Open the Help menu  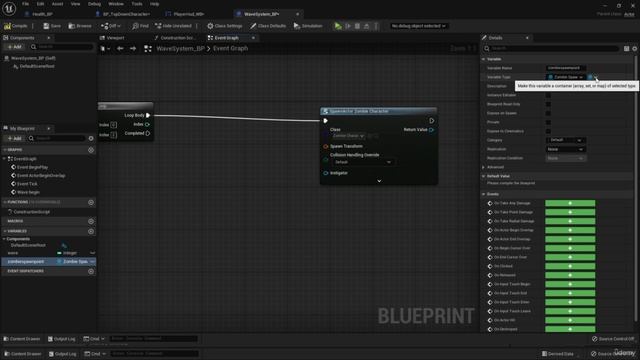[x=154, y=4]
